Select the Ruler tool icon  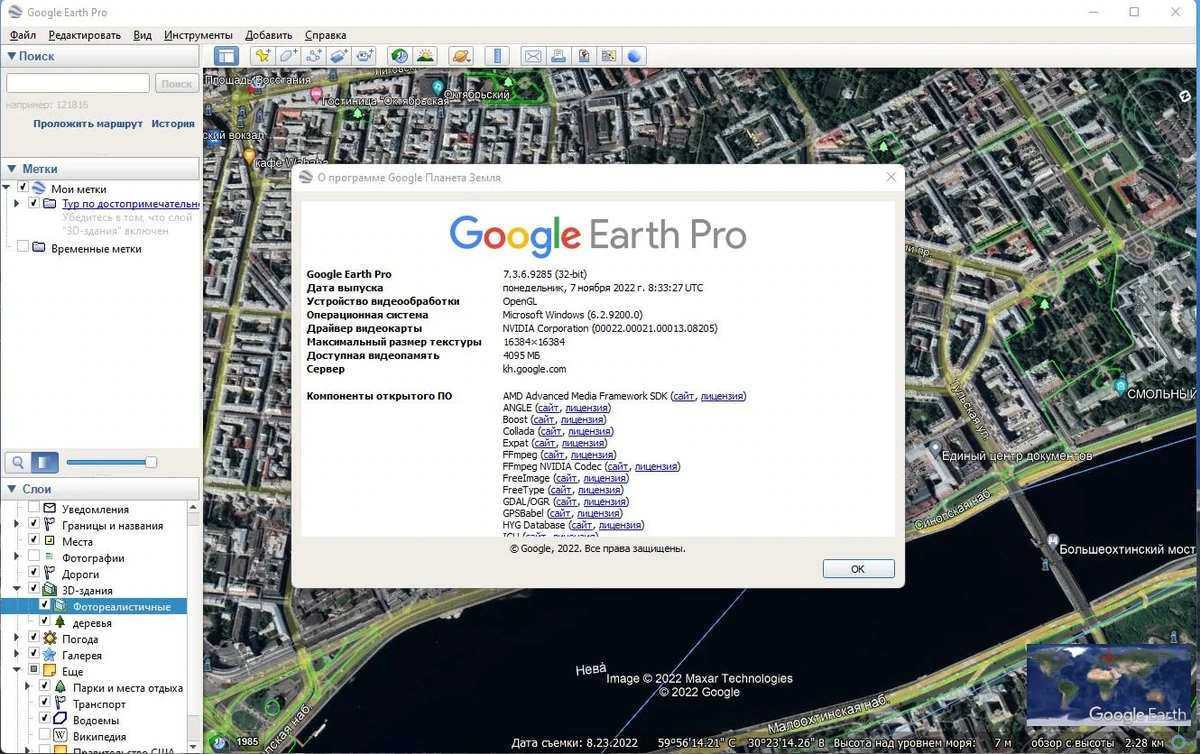click(497, 56)
